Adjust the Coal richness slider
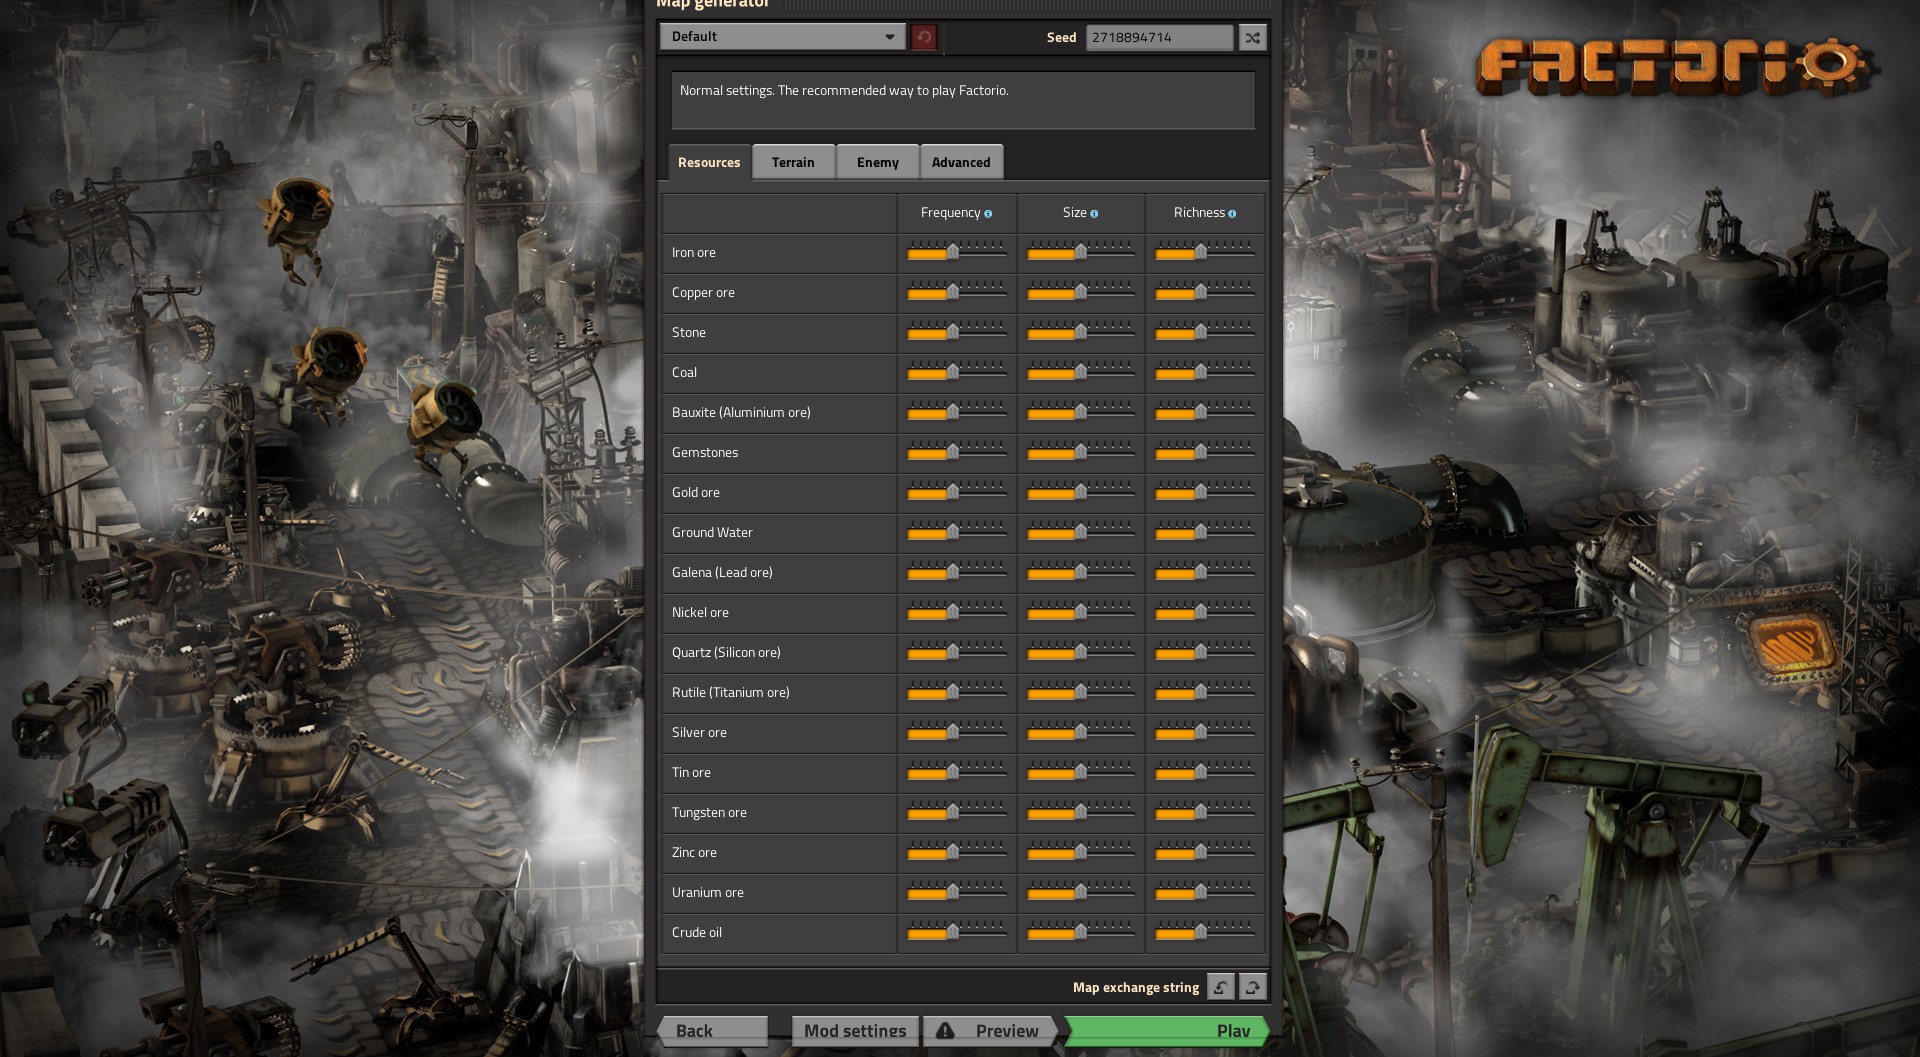This screenshot has width=1920, height=1057. click(x=1205, y=372)
